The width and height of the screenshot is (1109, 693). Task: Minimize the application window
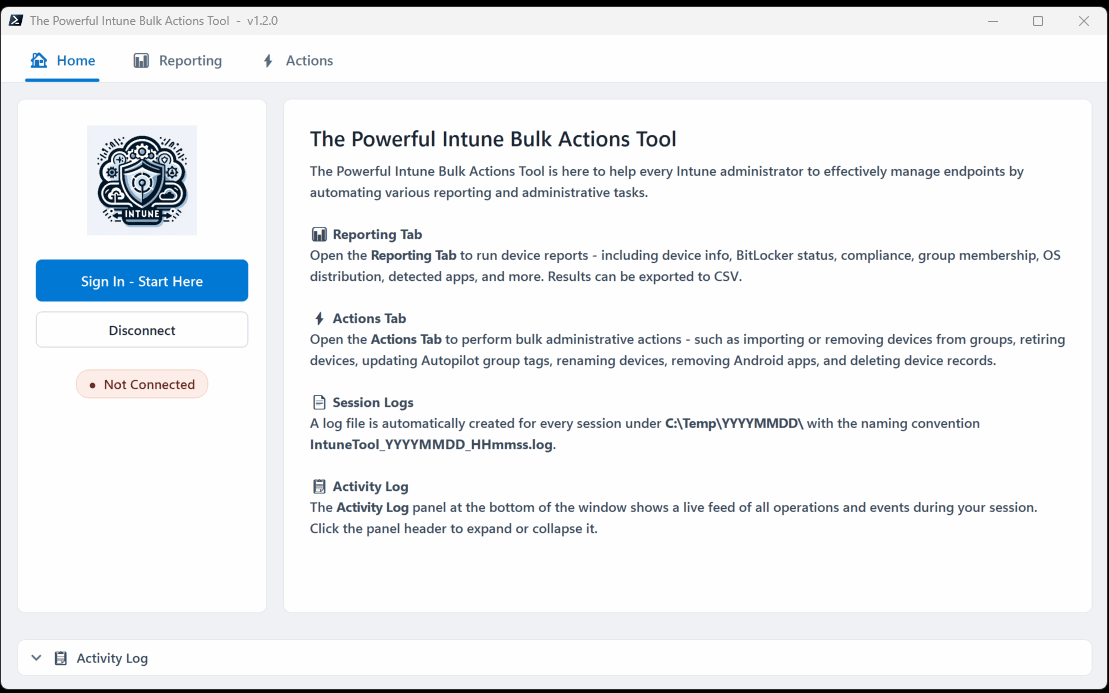[993, 21]
